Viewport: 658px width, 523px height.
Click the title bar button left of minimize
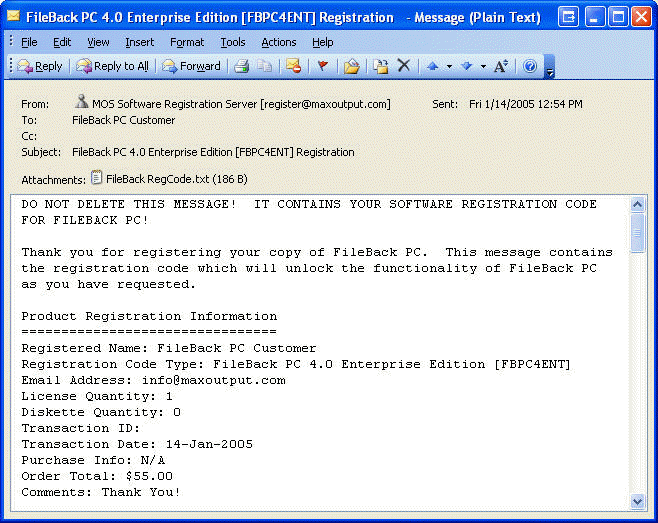(x=568, y=17)
